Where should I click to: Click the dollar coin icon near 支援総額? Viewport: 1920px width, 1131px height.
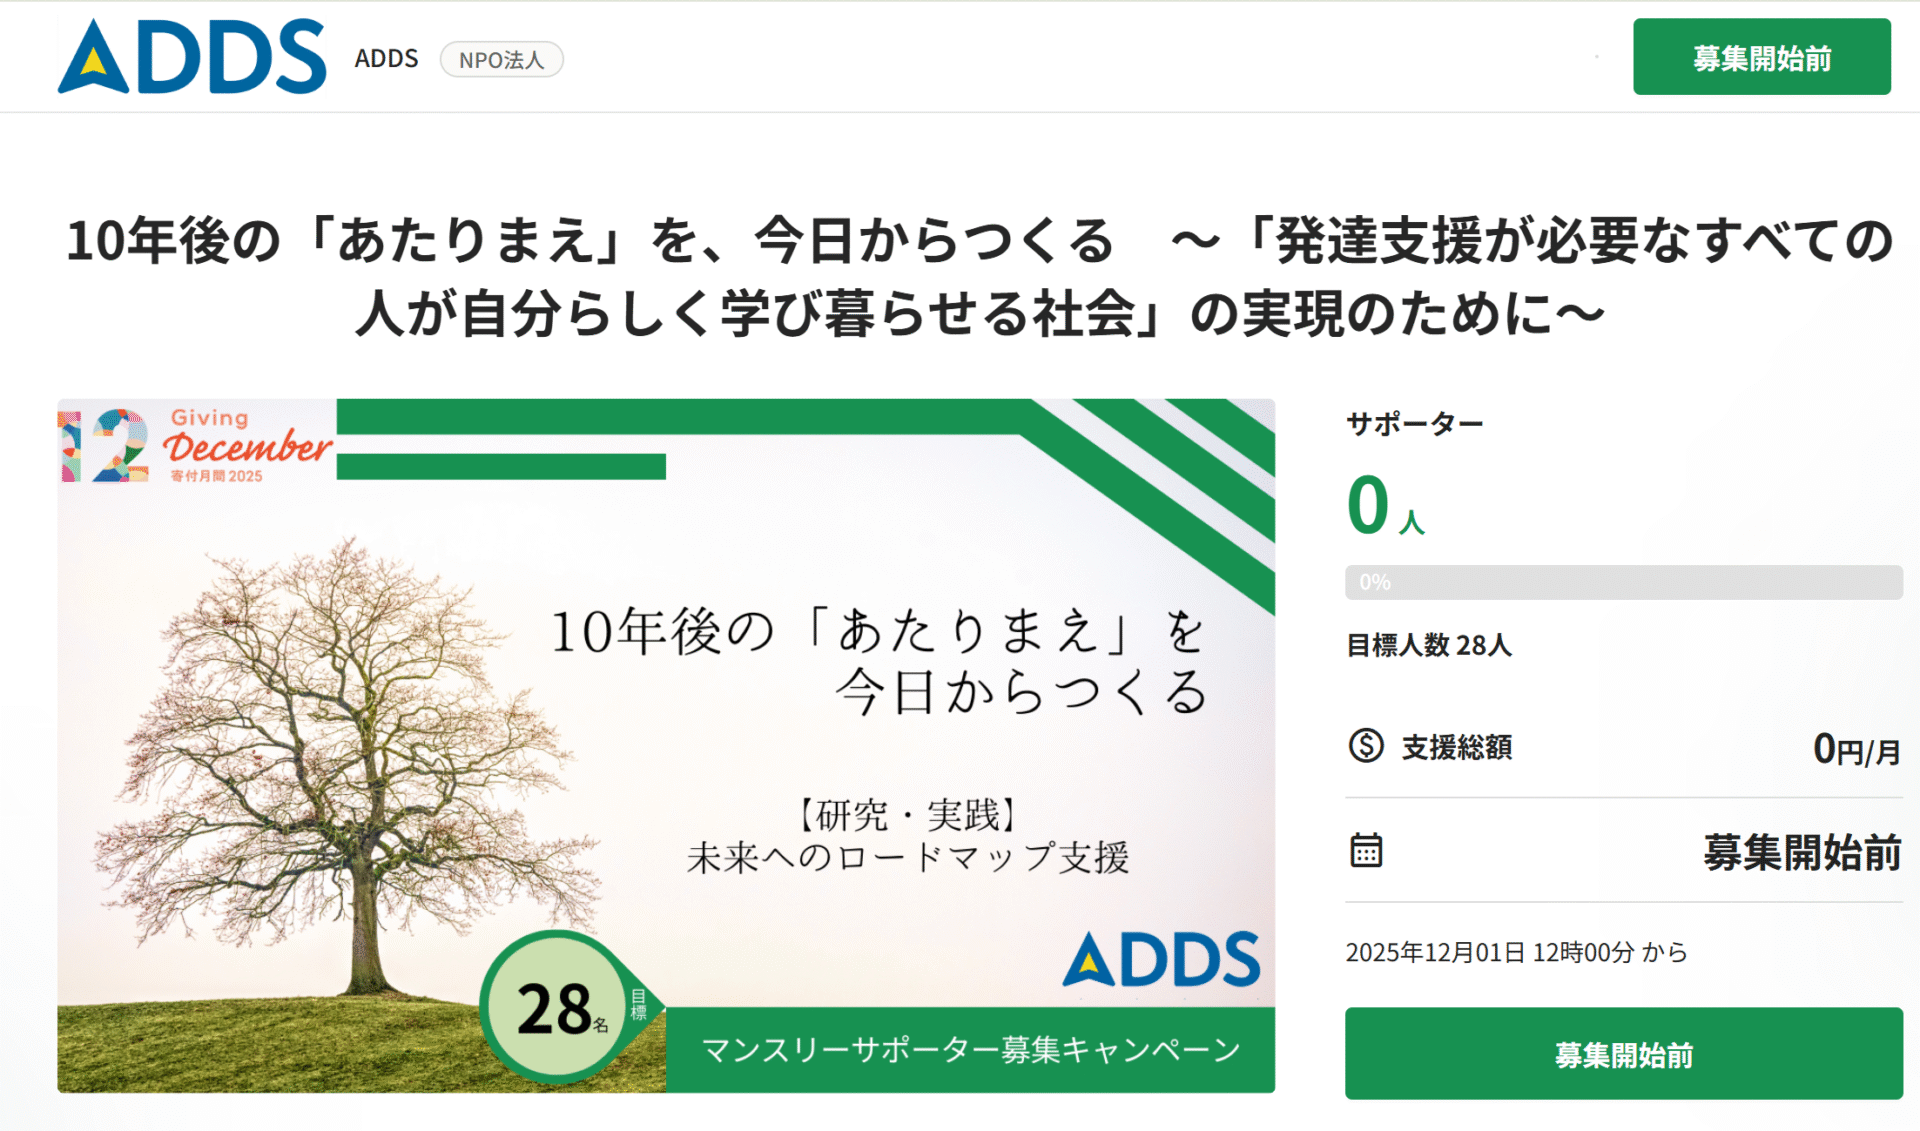point(1365,746)
